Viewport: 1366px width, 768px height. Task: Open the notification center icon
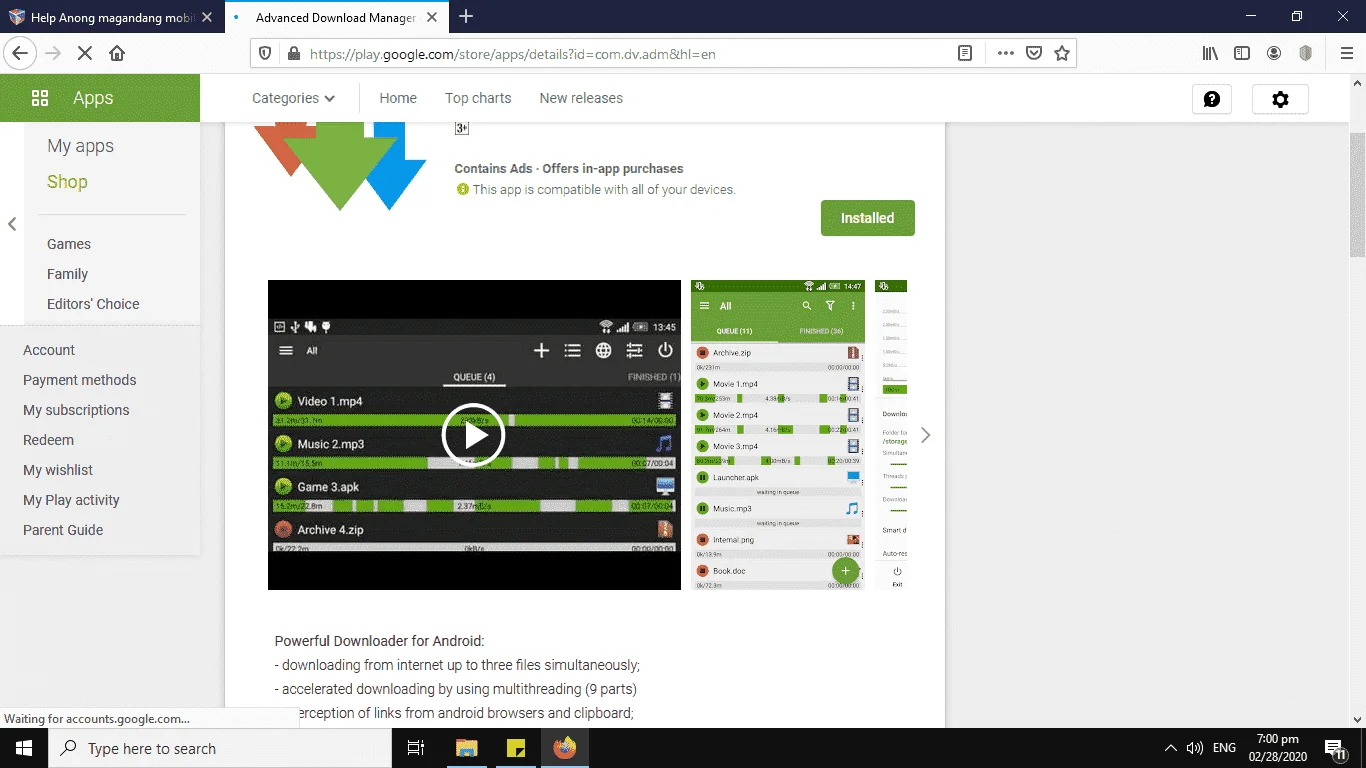click(1334, 748)
